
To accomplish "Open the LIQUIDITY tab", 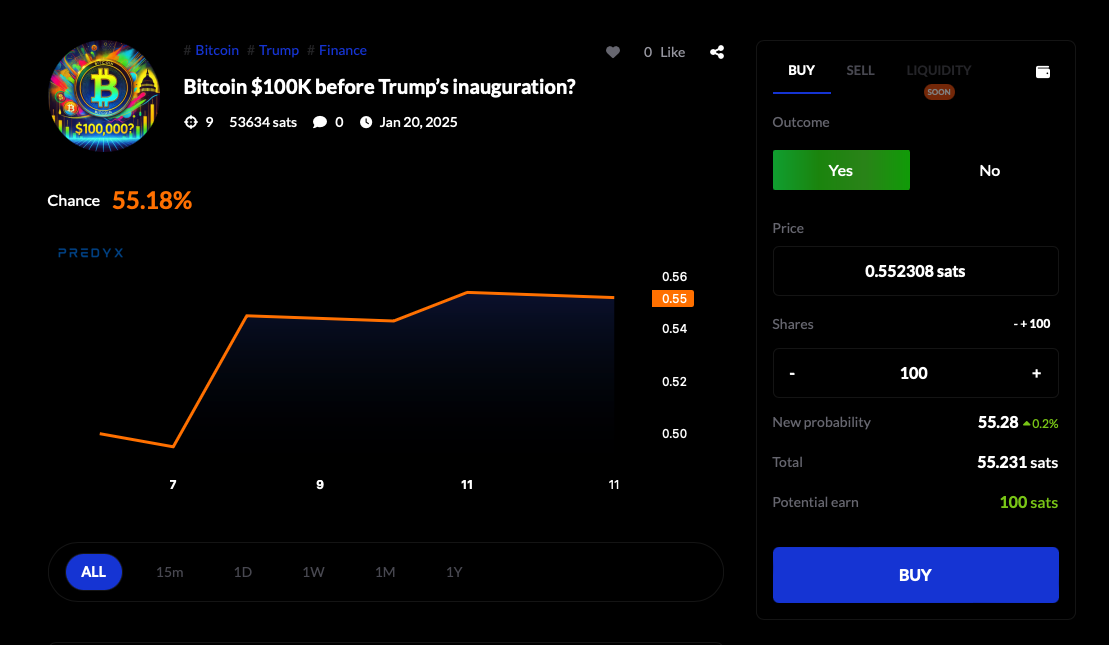I will (939, 70).
